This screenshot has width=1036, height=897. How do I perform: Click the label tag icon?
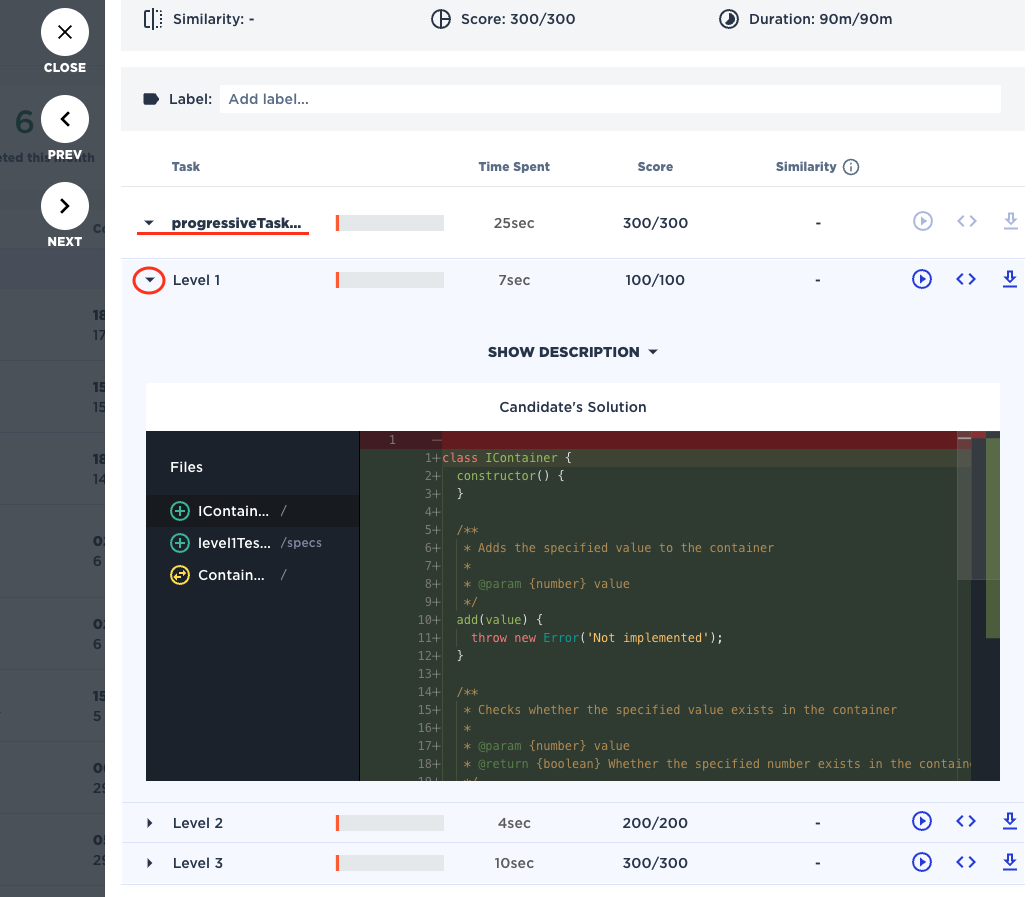151,99
